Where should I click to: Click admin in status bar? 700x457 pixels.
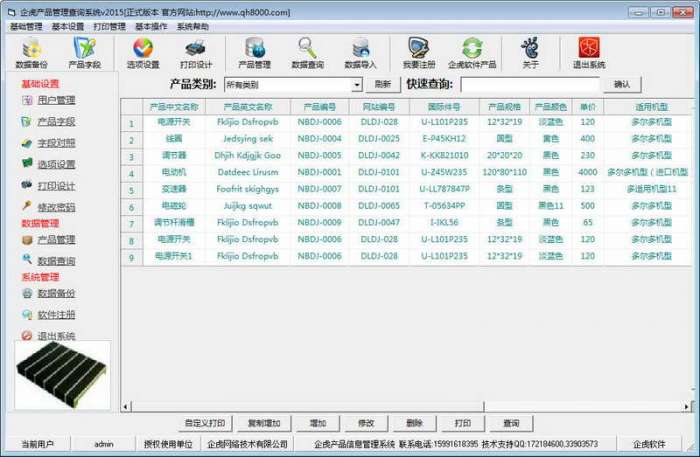(104, 444)
